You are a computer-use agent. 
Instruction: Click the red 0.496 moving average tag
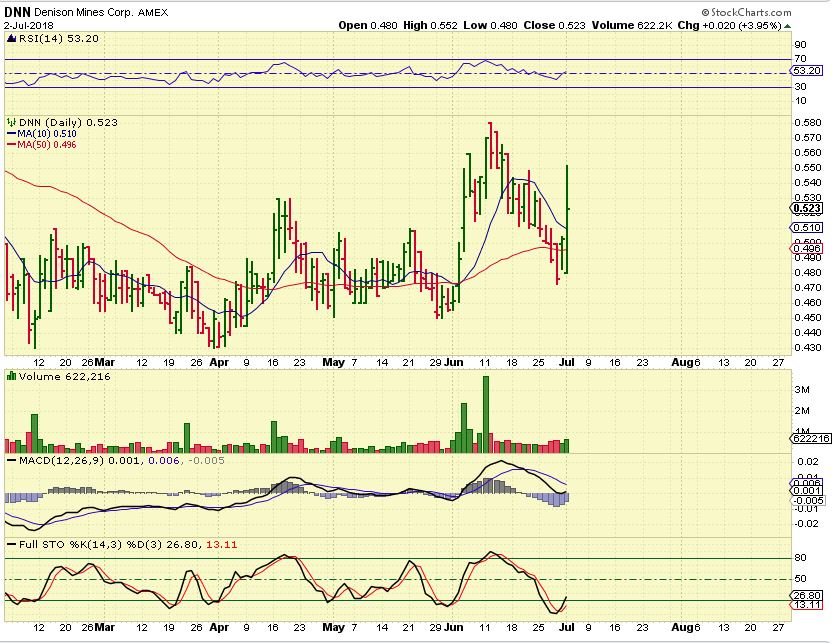806,248
